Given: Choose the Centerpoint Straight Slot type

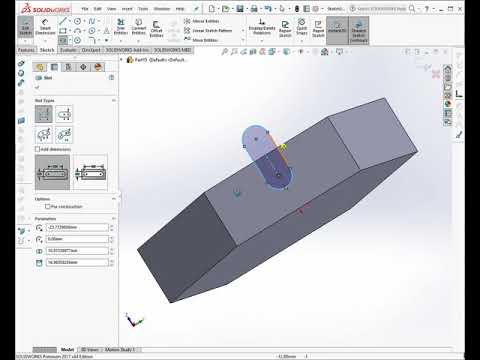Looking at the screenshot, I should (64, 114).
